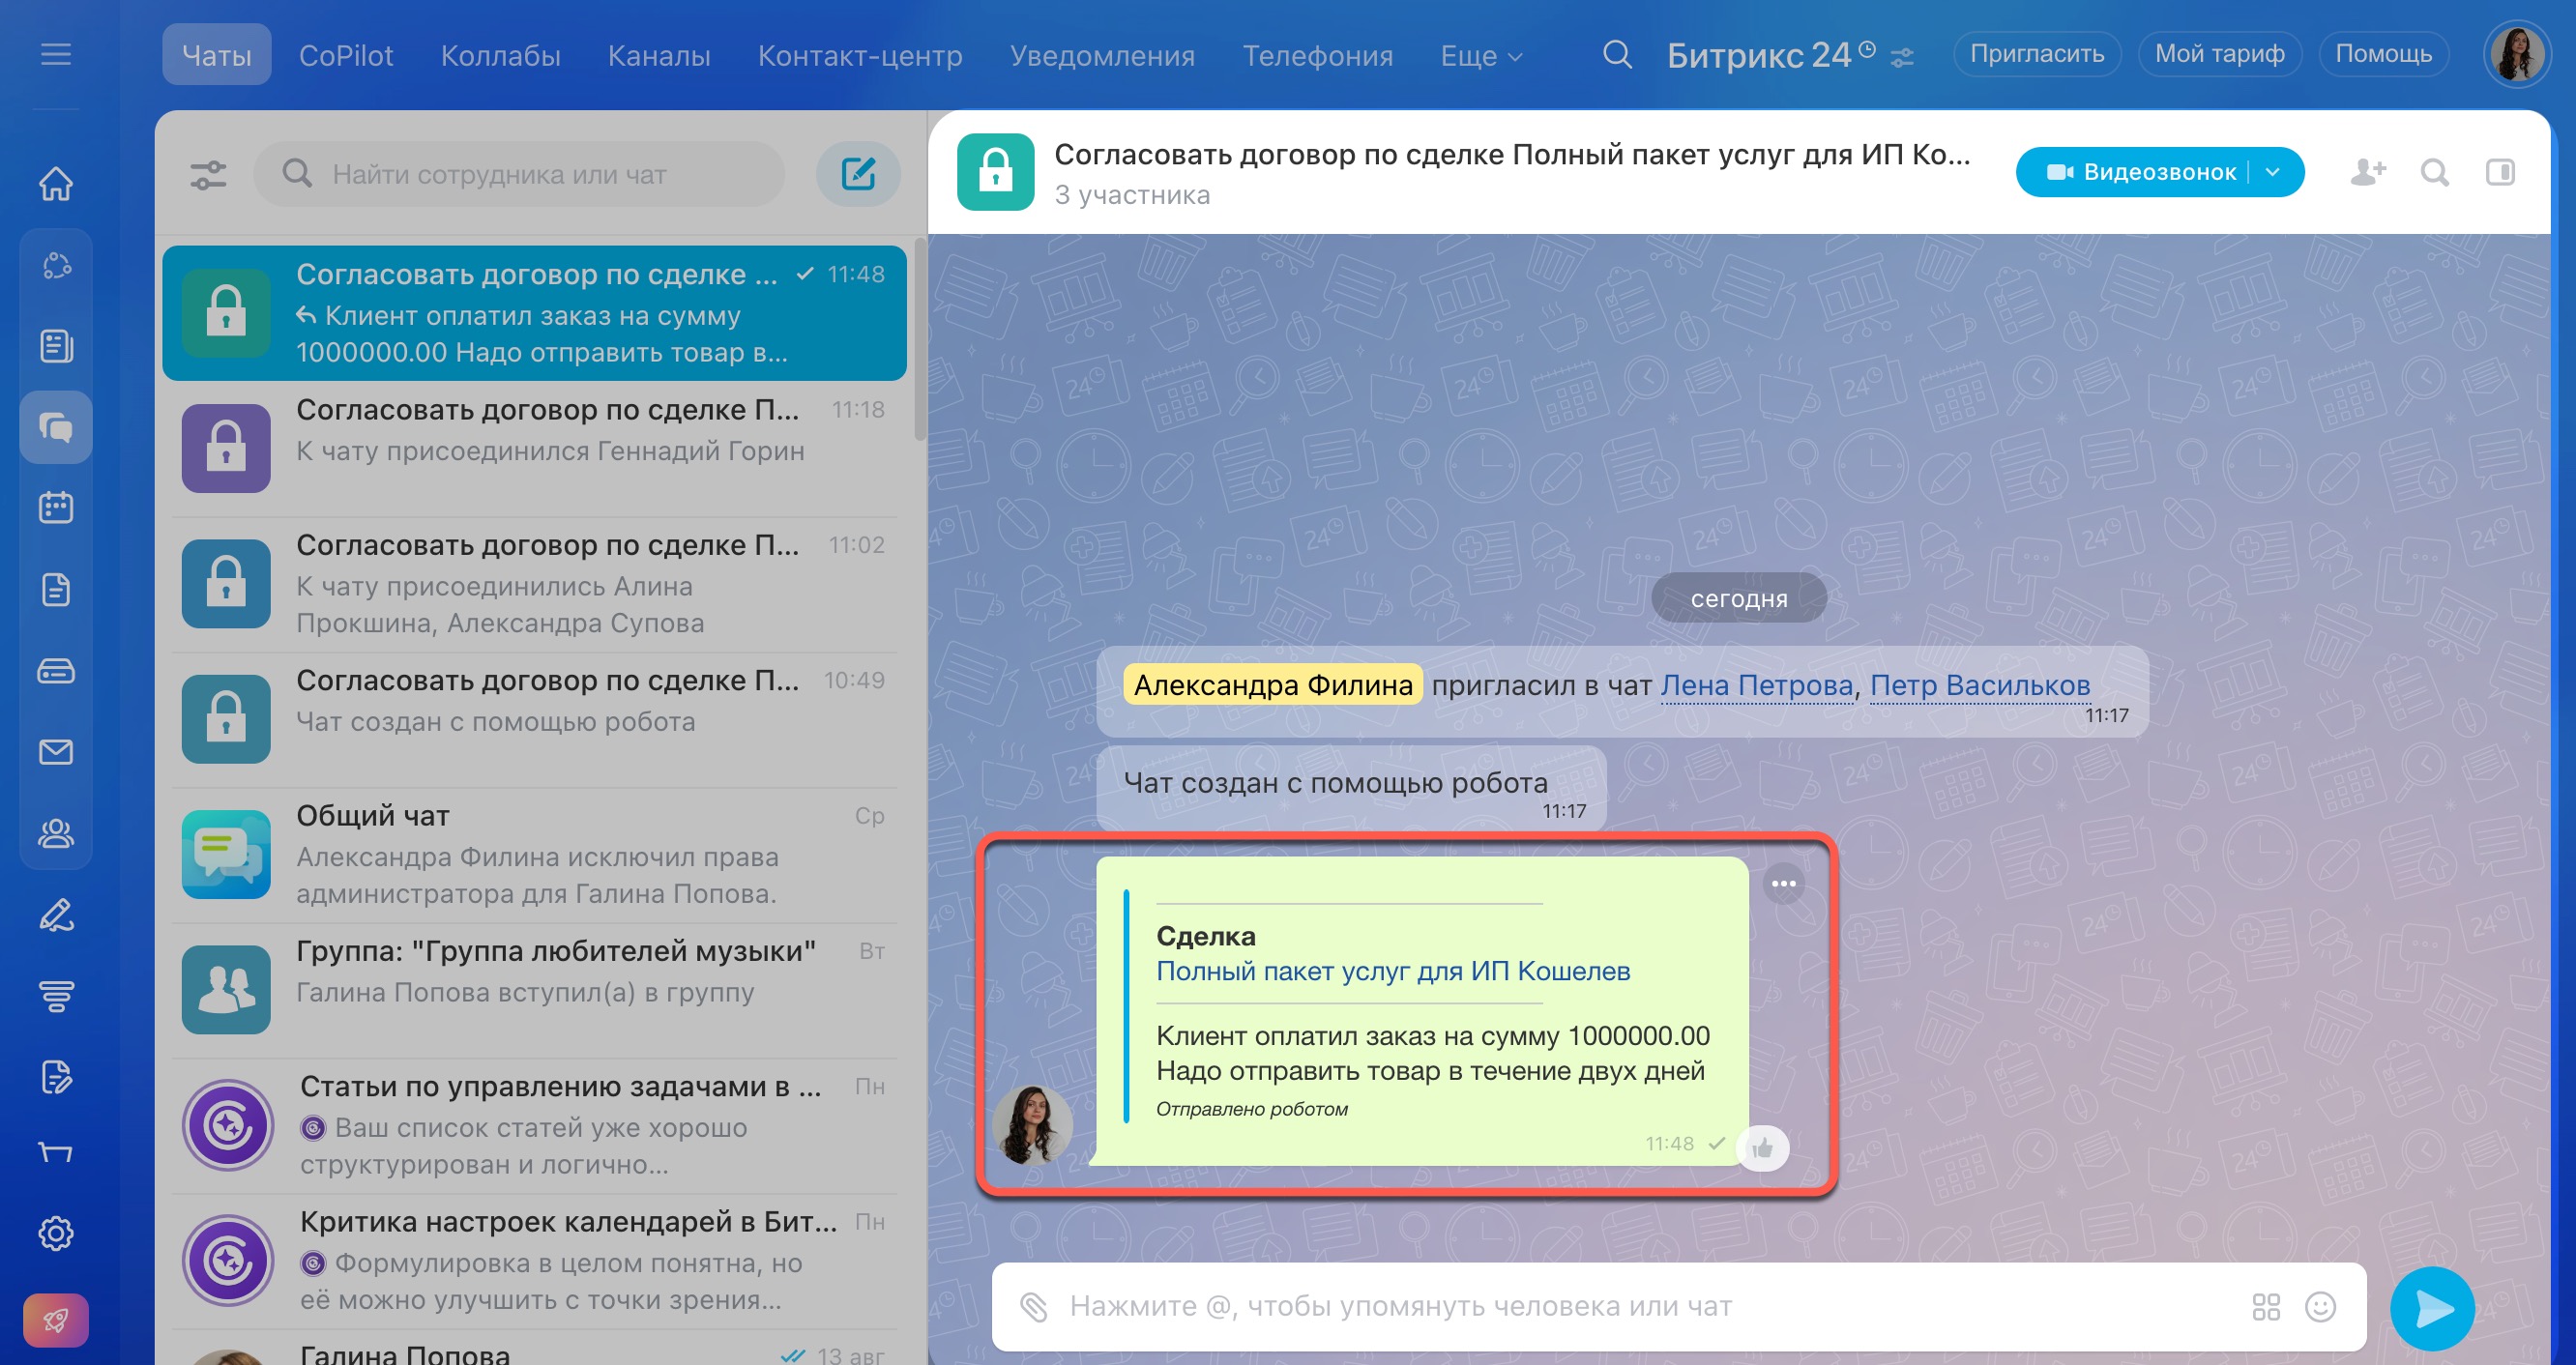Send the message with blue arrow
This screenshot has width=2576, height=1365.
coord(2432,1308)
